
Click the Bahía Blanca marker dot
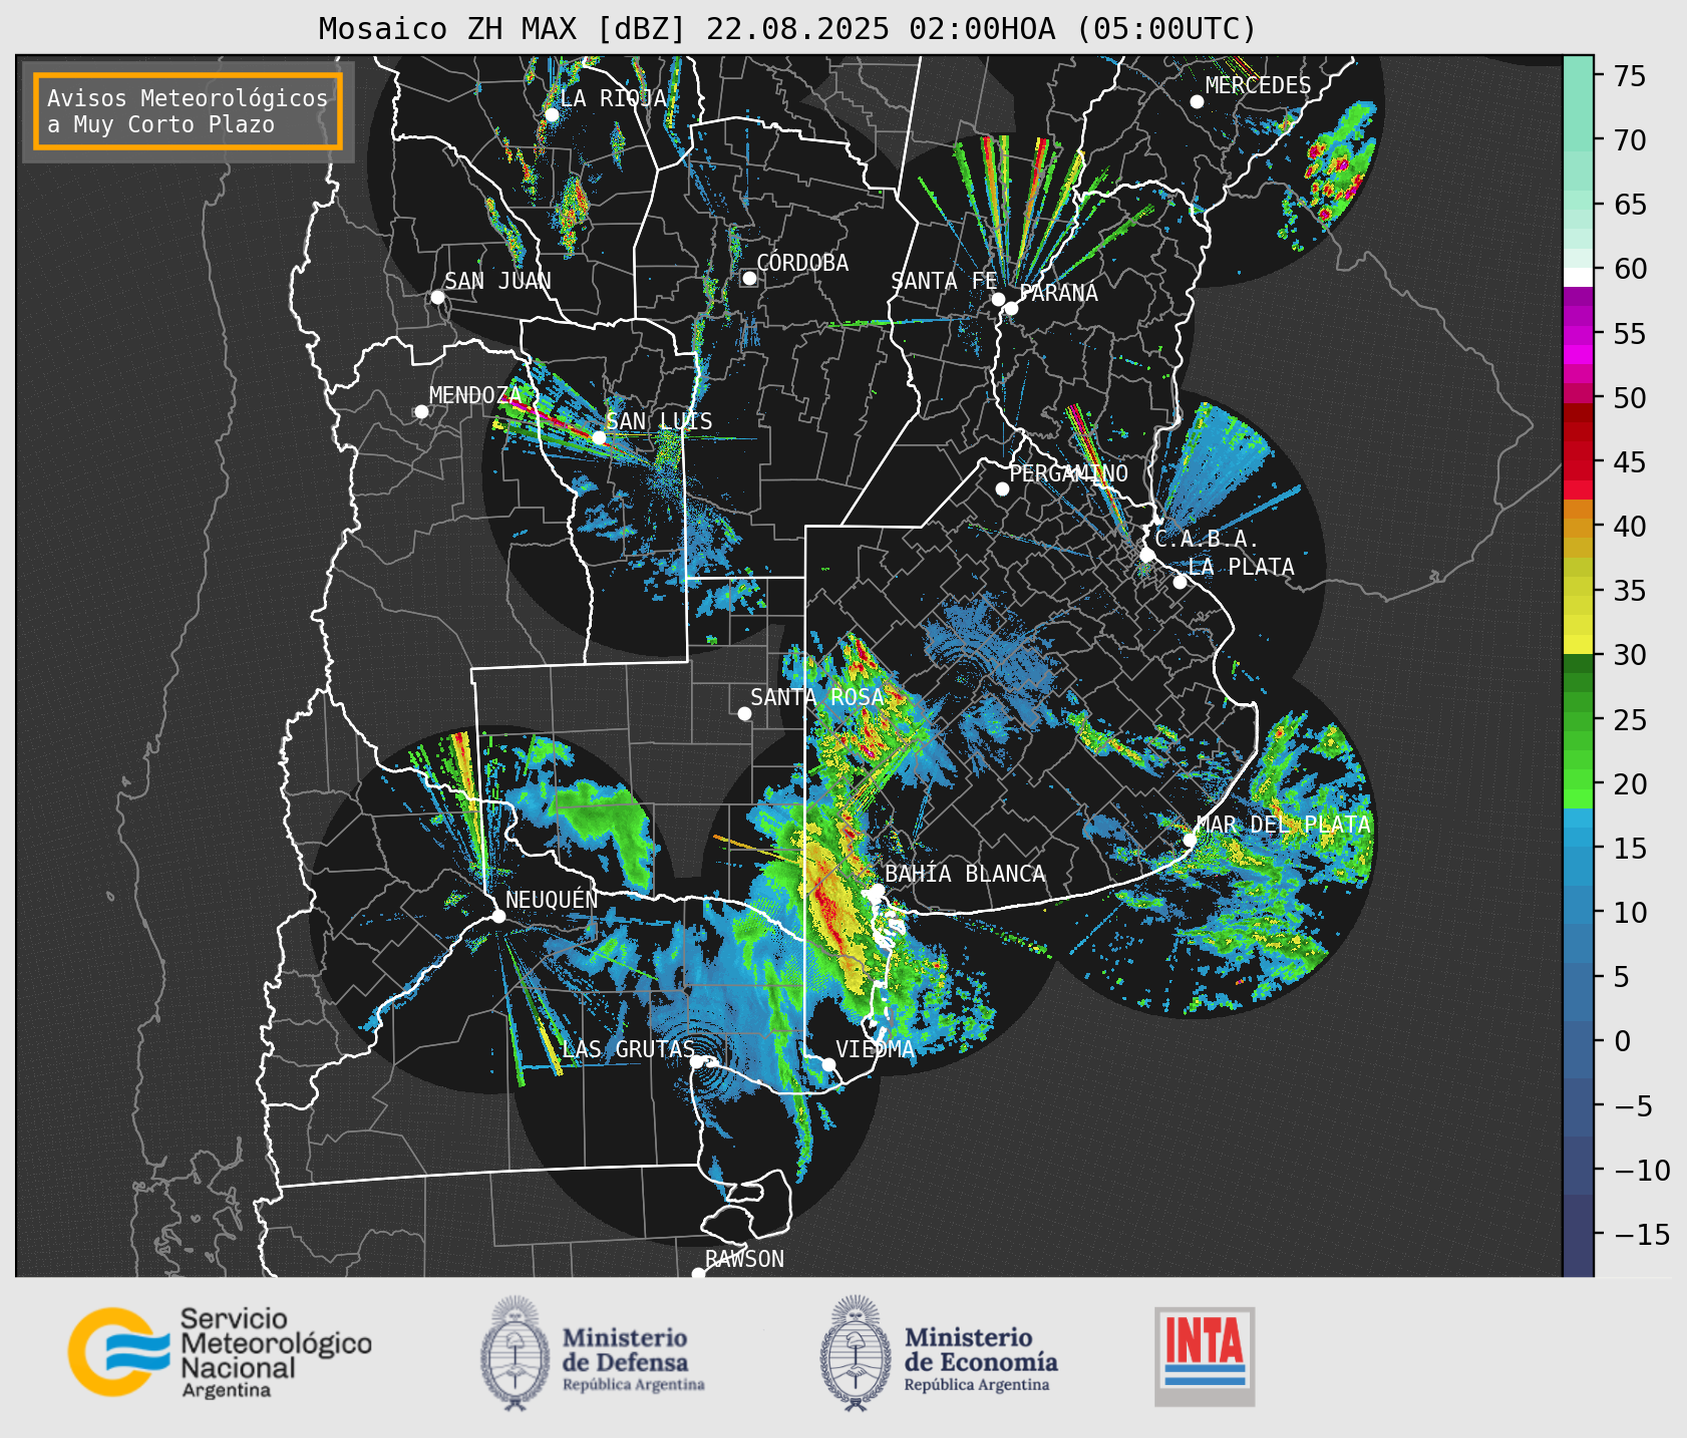coord(877,890)
